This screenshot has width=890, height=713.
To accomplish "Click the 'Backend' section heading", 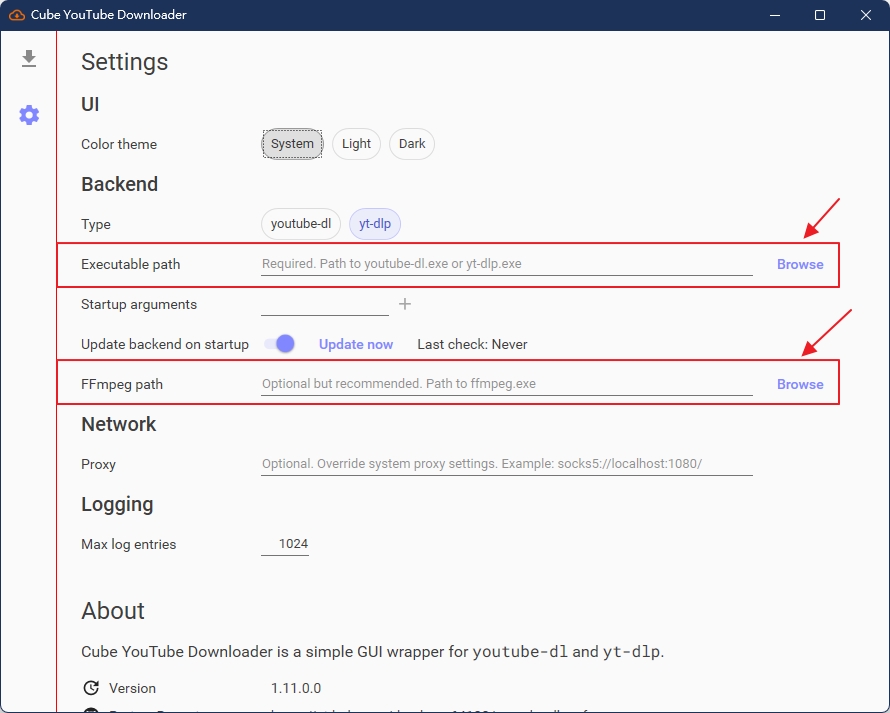I will pyautogui.click(x=120, y=184).
